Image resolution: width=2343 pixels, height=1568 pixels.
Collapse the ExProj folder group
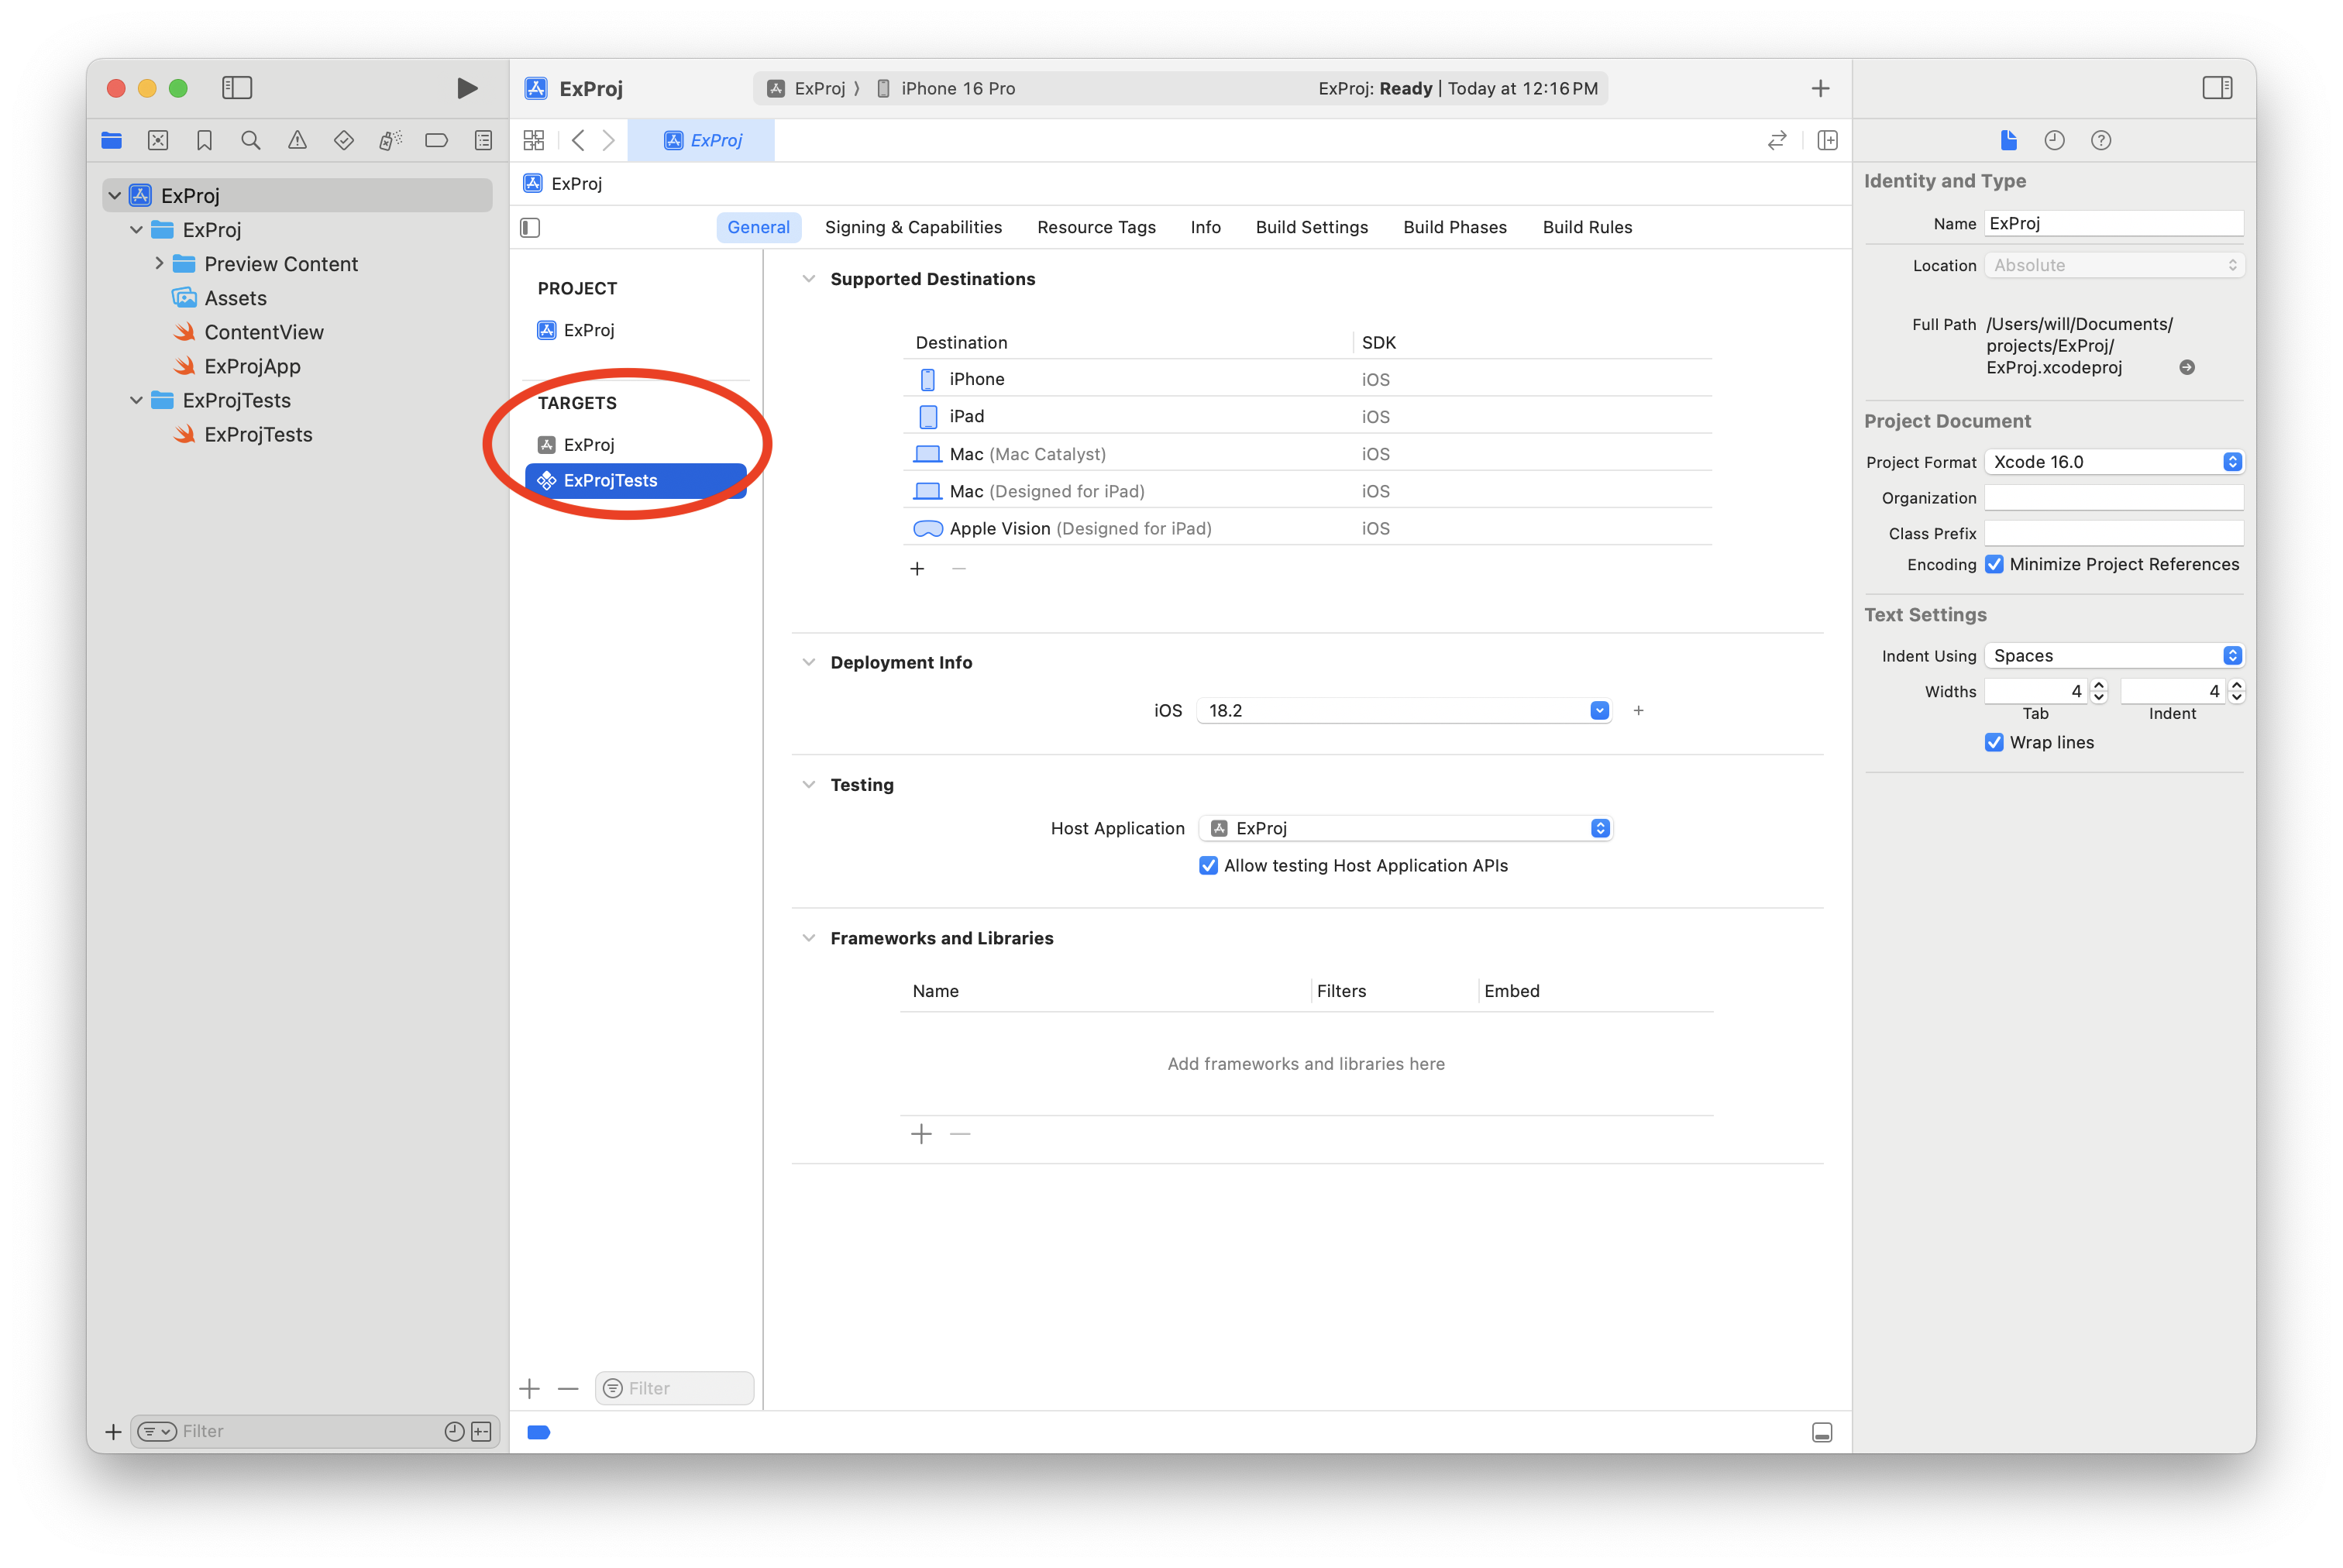(x=137, y=229)
